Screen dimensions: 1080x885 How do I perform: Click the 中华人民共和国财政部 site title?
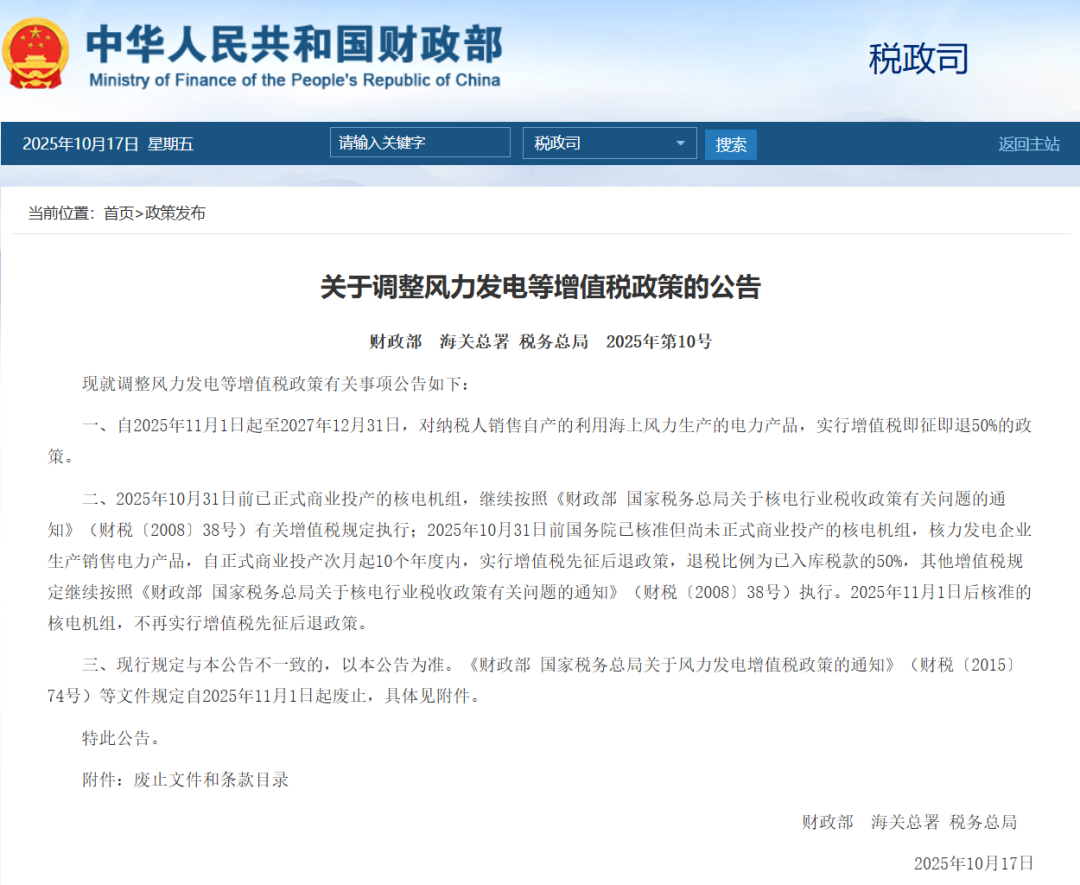click(x=294, y=45)
